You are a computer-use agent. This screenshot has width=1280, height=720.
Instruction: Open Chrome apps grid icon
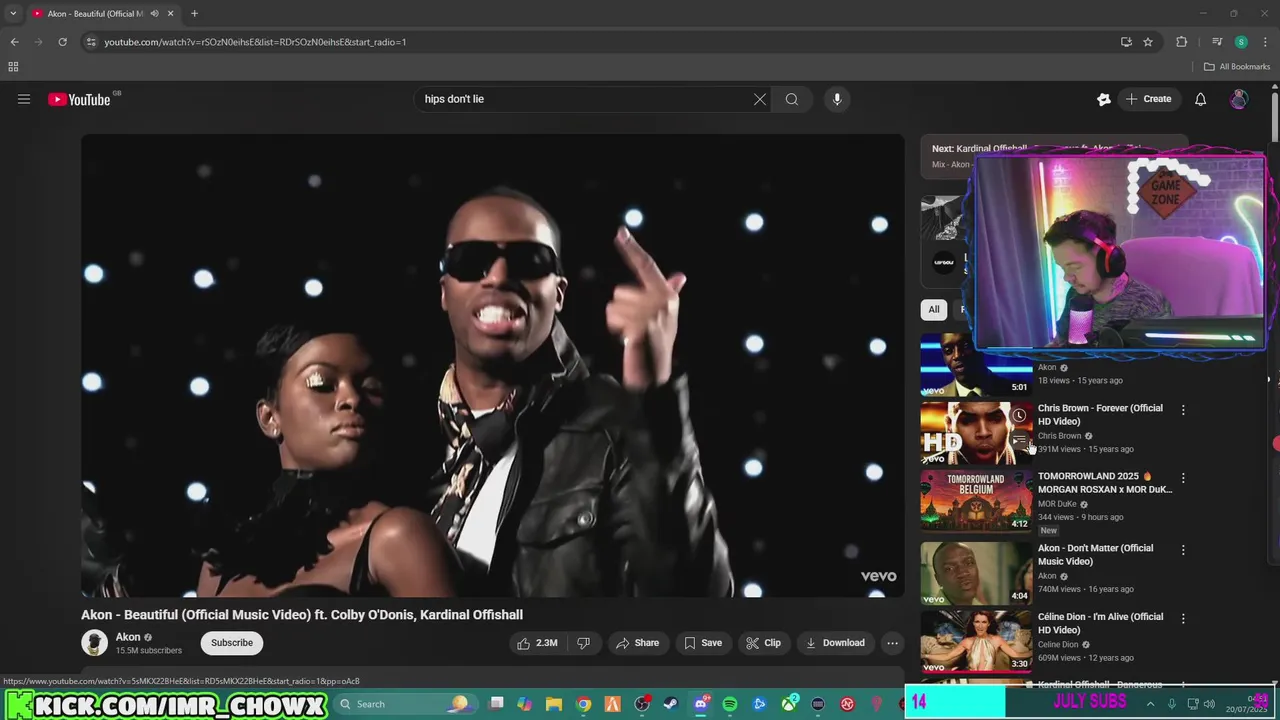[13, 67]
